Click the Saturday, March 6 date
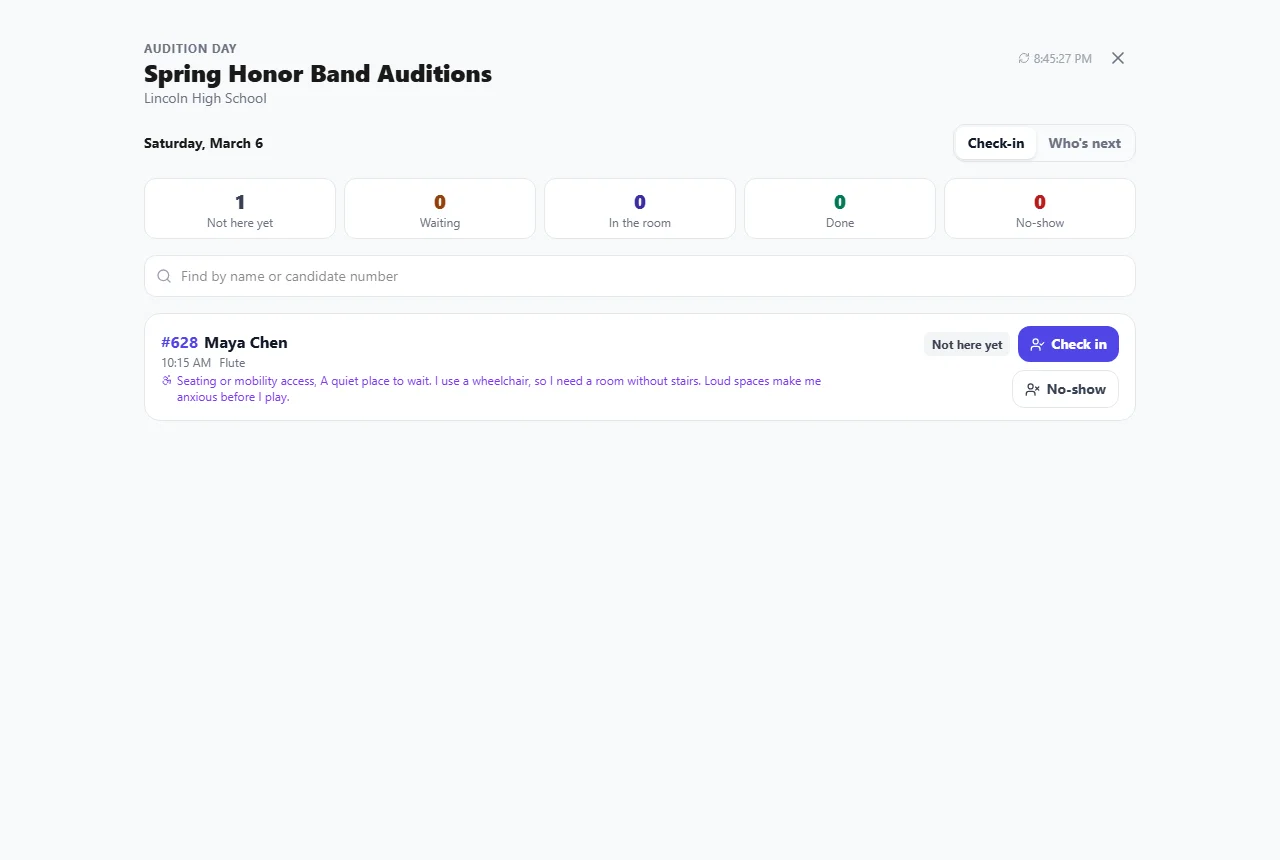 [204, 143]
